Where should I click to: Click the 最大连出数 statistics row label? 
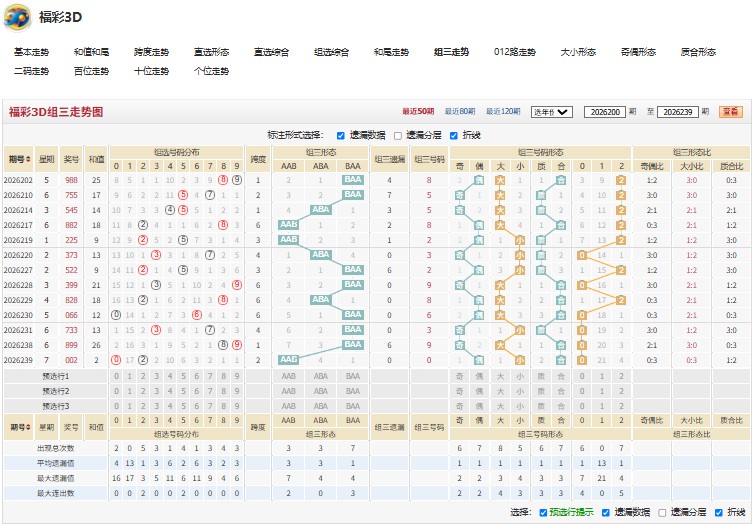tap(56, 493)
